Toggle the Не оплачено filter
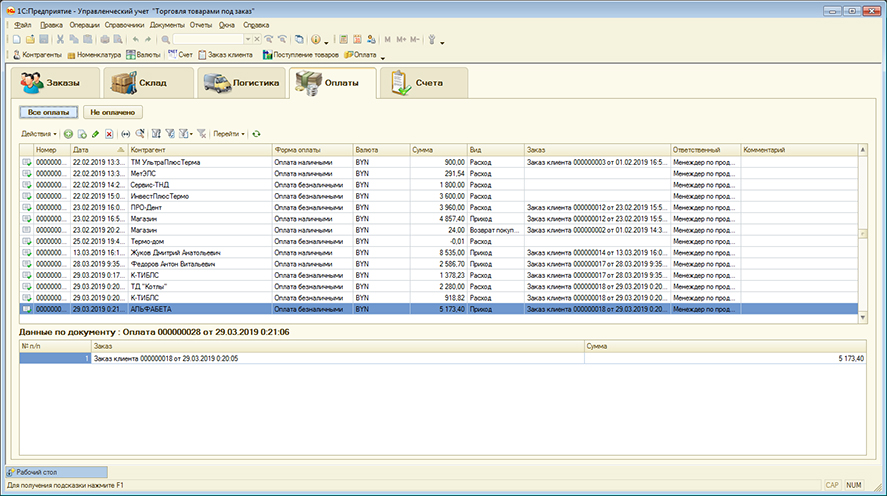This screenshot has width=887, height=496. pos(114,113)
